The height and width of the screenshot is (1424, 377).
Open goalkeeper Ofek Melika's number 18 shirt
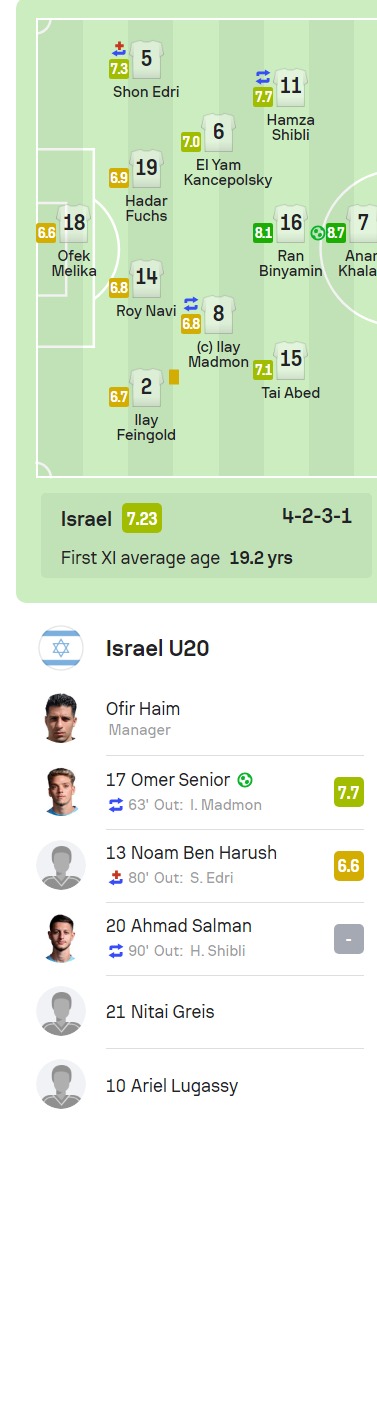[x=74, y=223]
